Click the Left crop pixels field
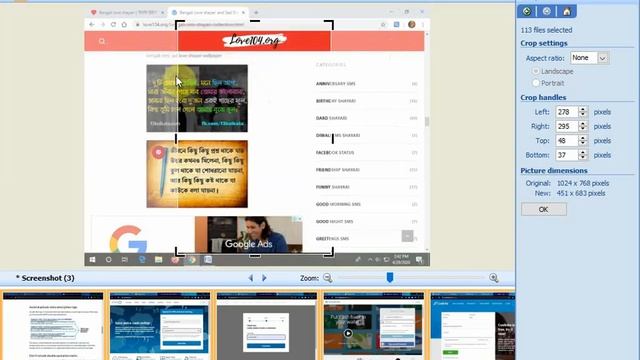 567,112
